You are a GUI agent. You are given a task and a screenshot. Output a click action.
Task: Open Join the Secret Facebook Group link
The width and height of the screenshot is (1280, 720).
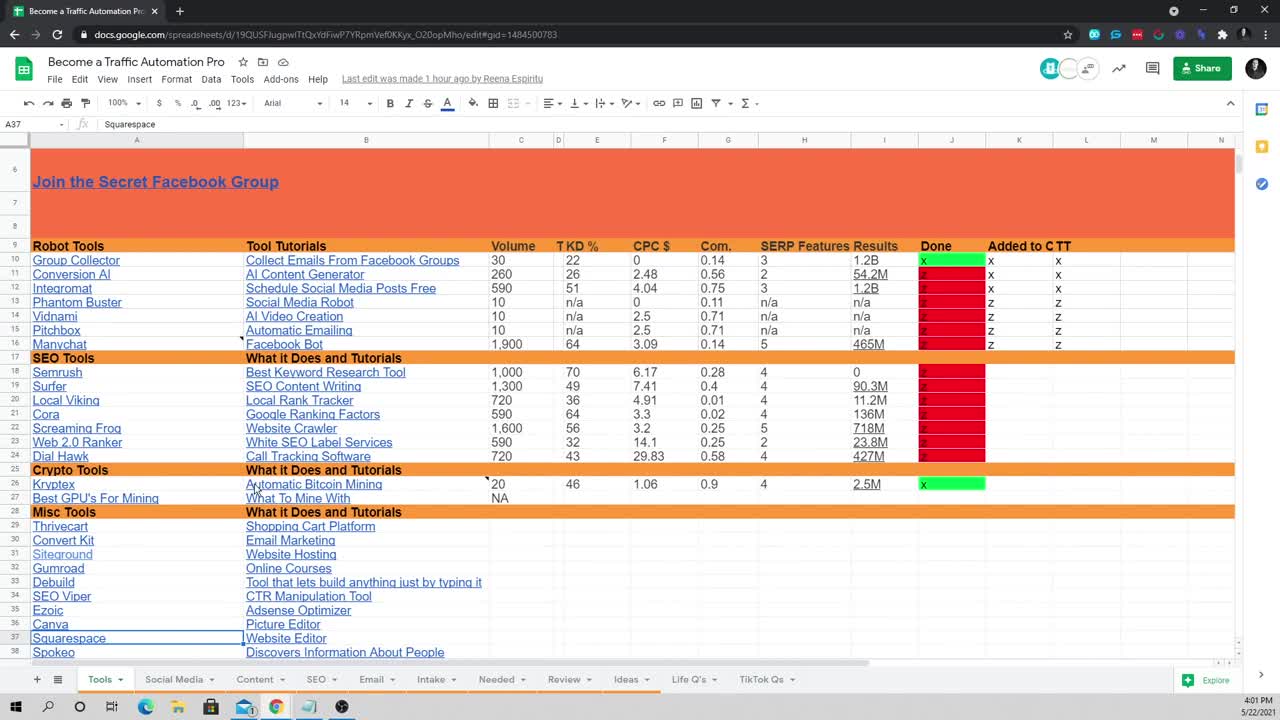(155, 182)
